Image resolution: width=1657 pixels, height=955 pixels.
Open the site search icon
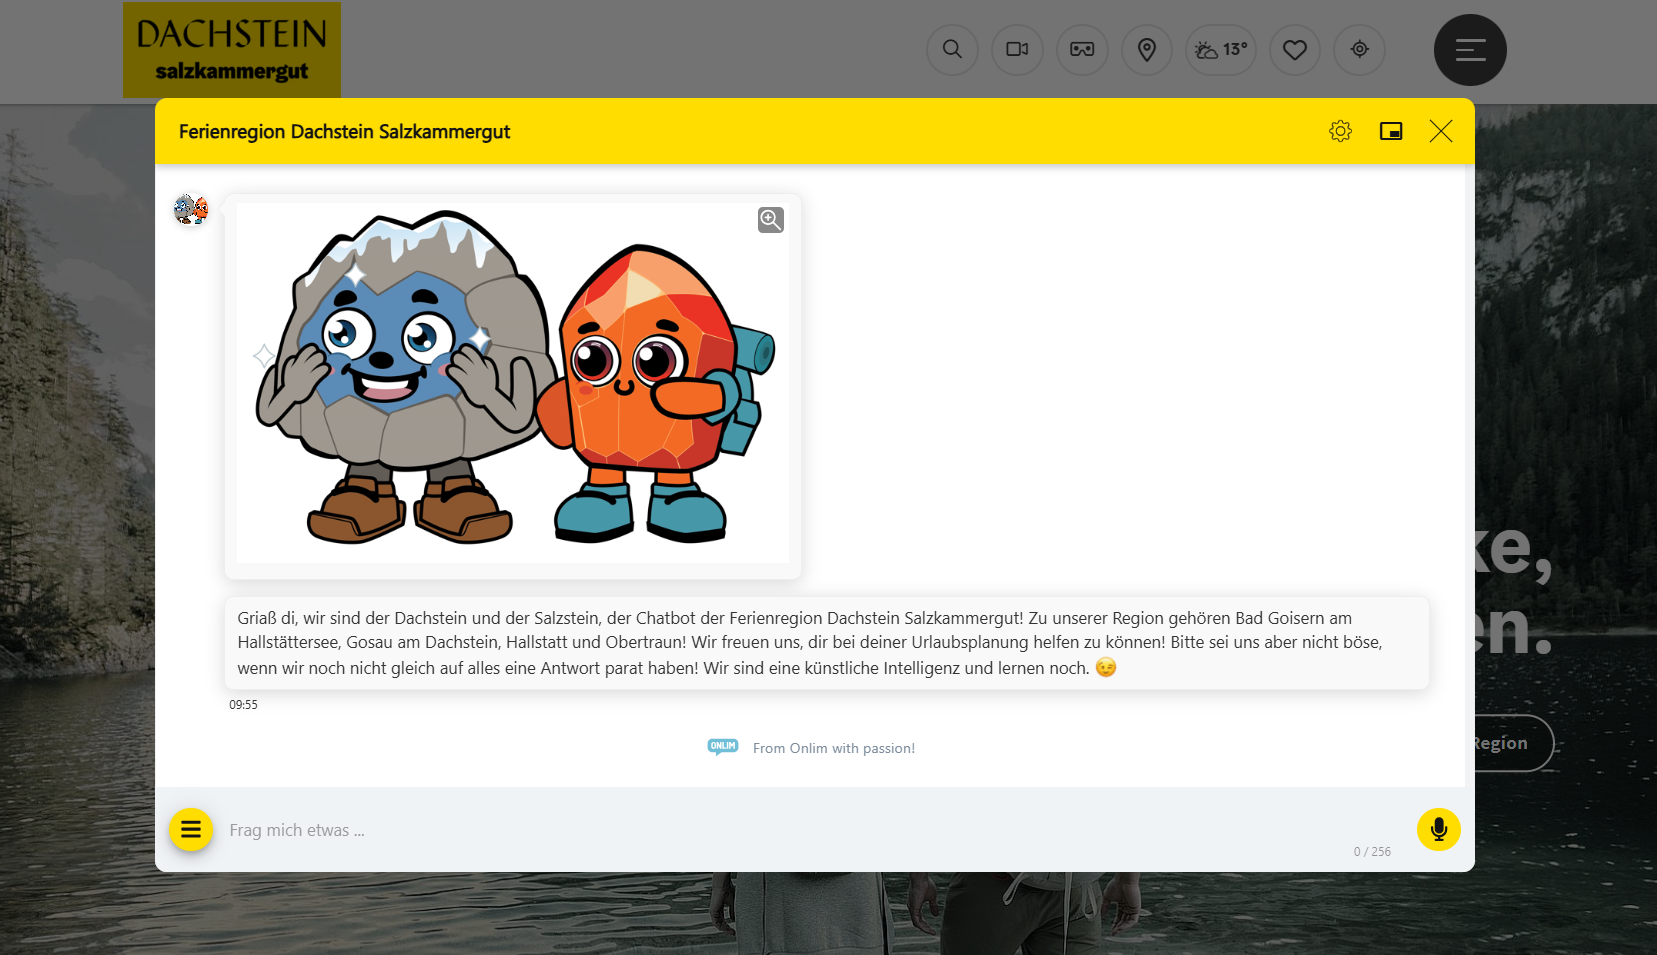pos(952,50)
